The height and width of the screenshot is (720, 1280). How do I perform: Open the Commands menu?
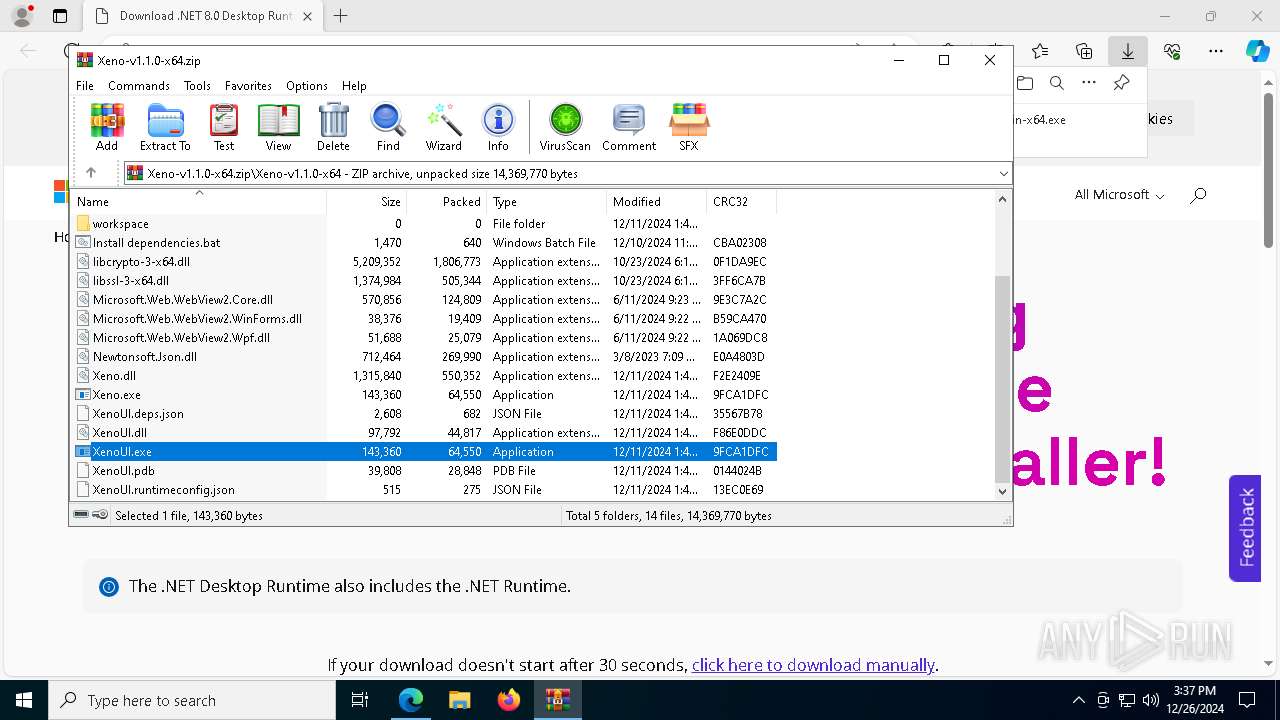tap(139, 86)
